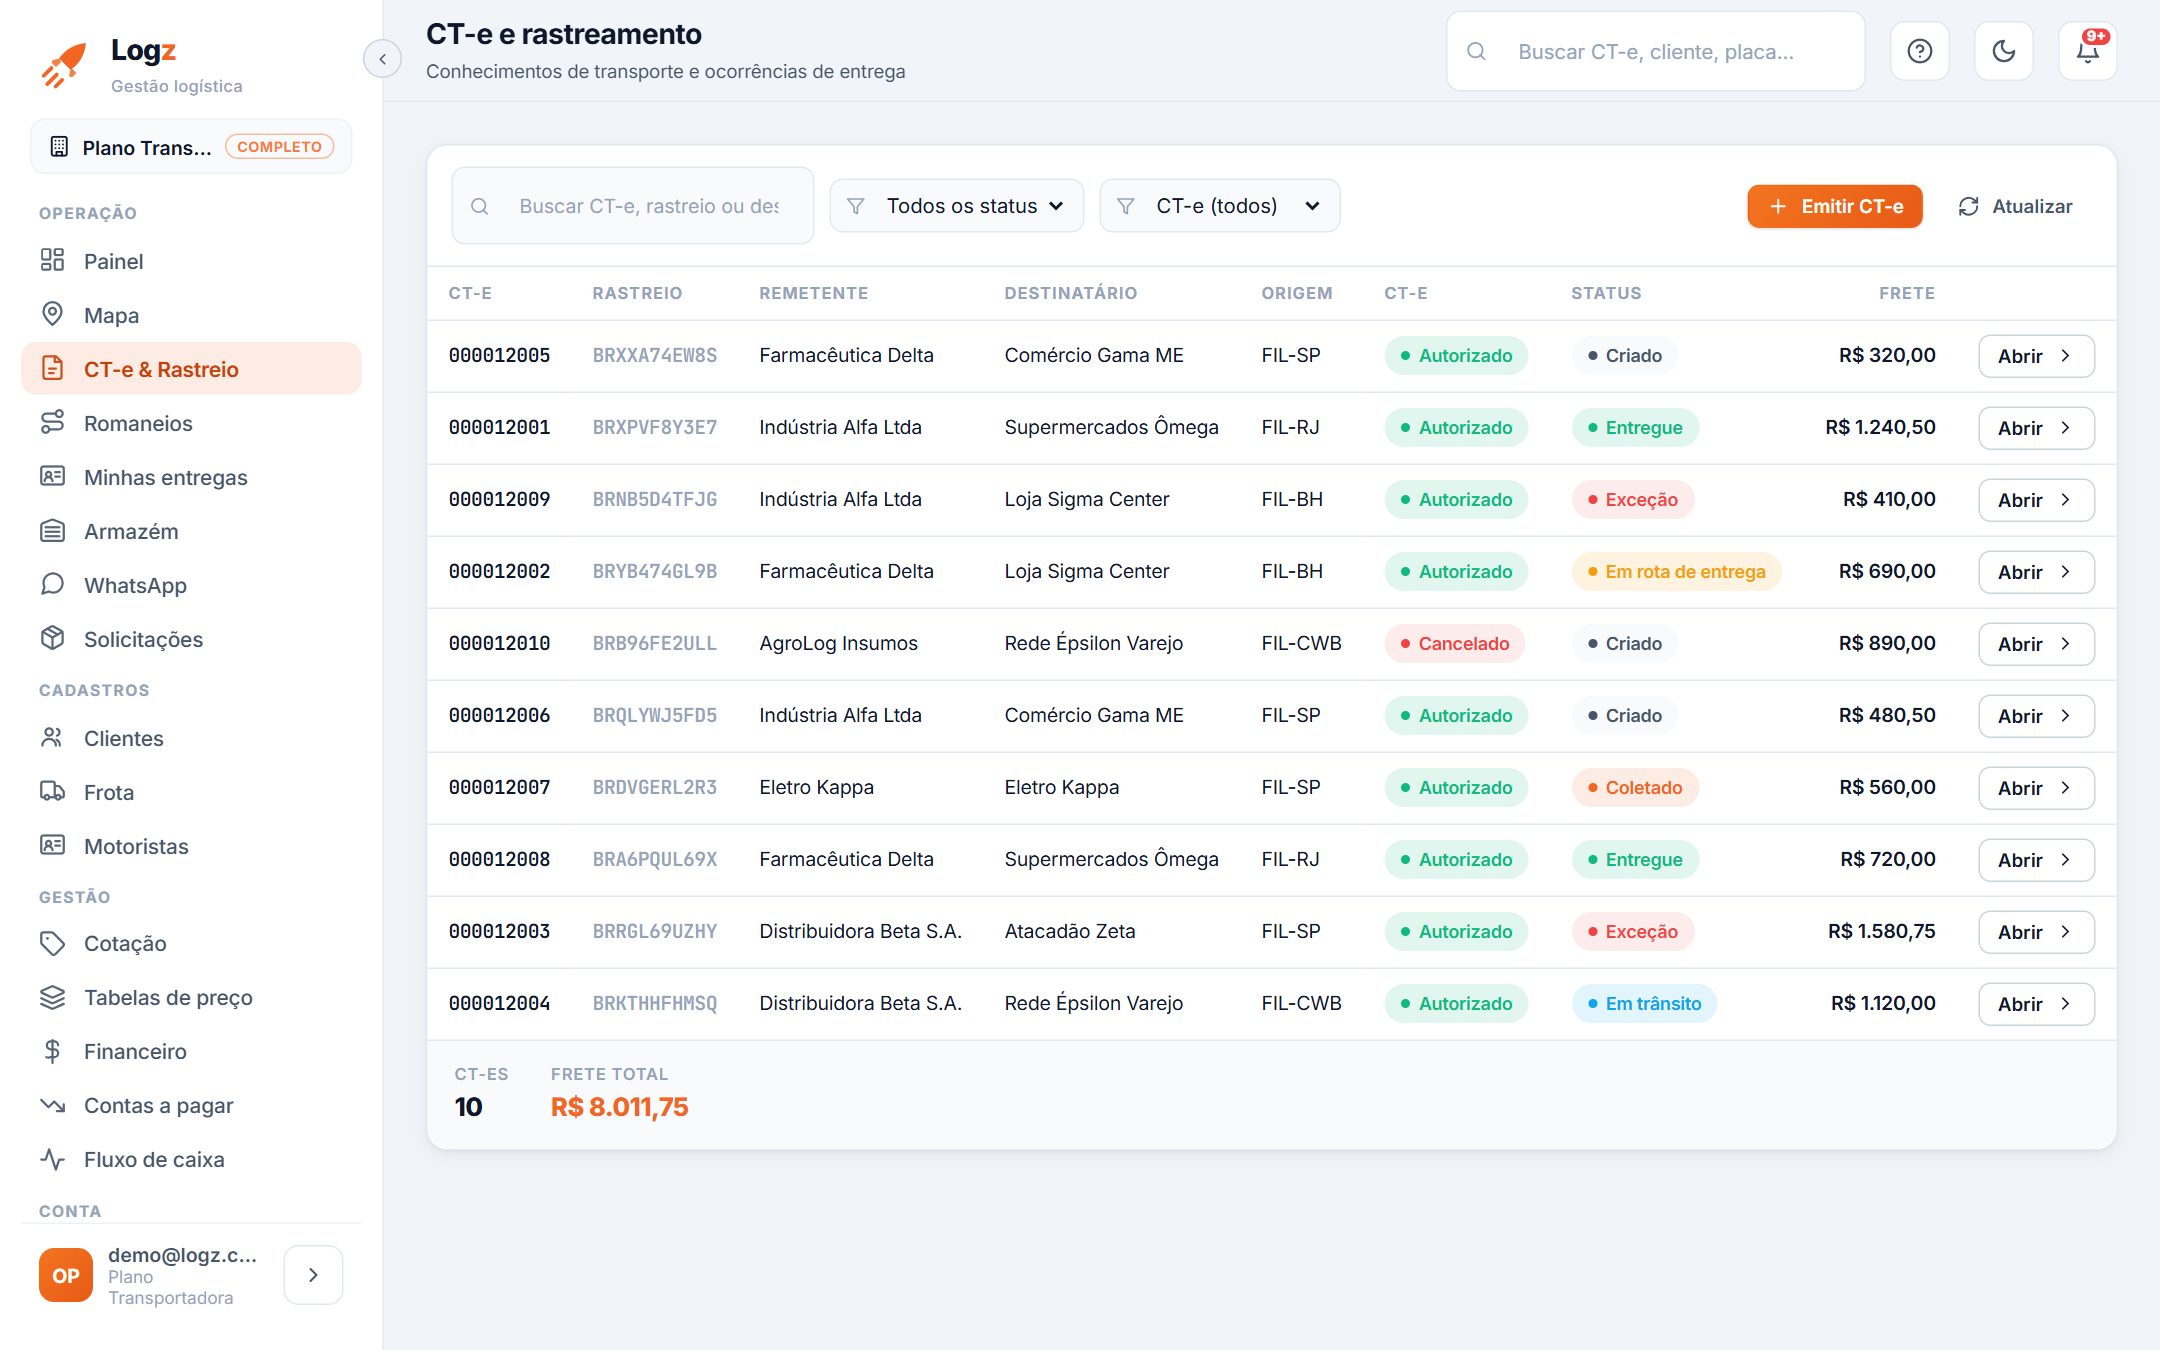Open Clientes people icon
2160x1350 pixels.
pyautogui.click(x=52, y=737)
